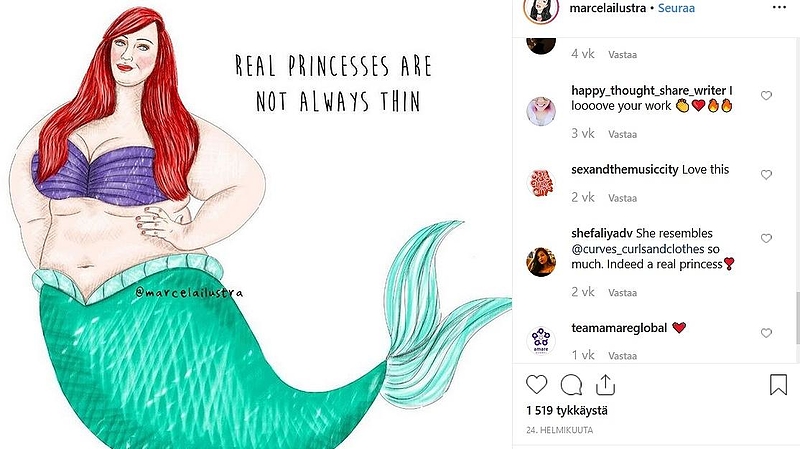Open the happy_thought_share_writer username

point(648,91)
